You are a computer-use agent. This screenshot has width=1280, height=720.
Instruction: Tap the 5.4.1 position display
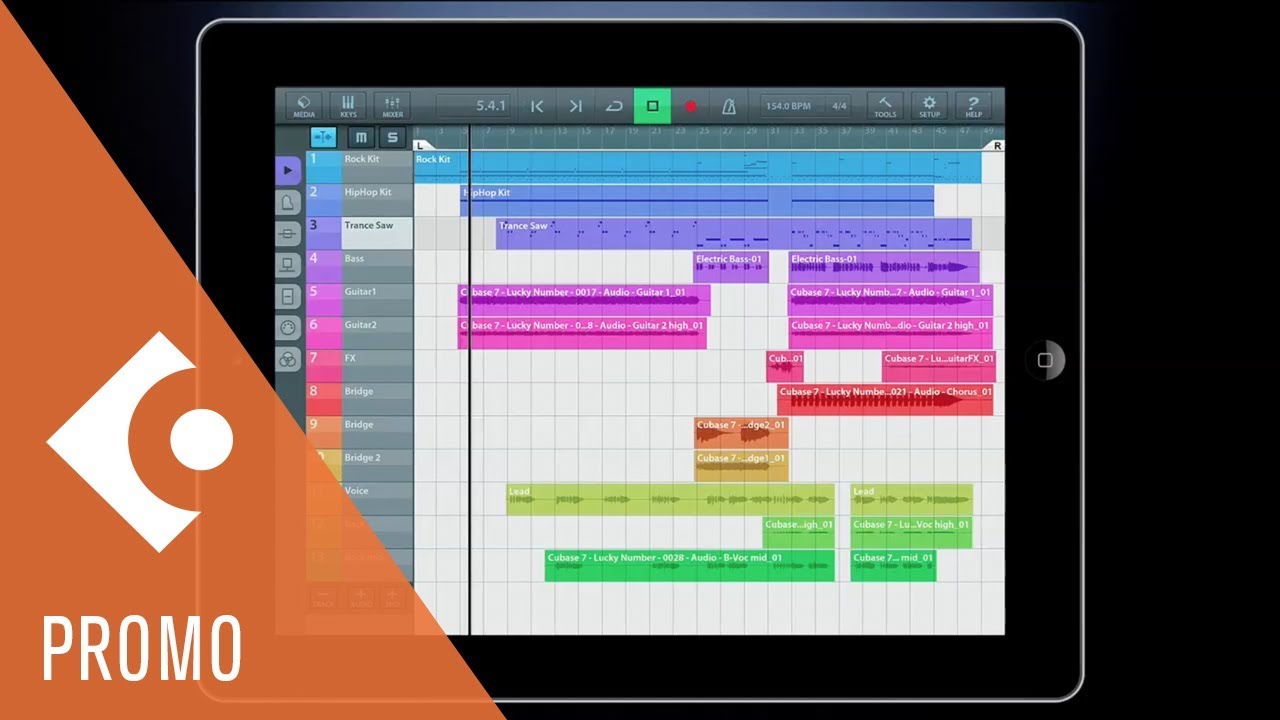pos(473,106)
